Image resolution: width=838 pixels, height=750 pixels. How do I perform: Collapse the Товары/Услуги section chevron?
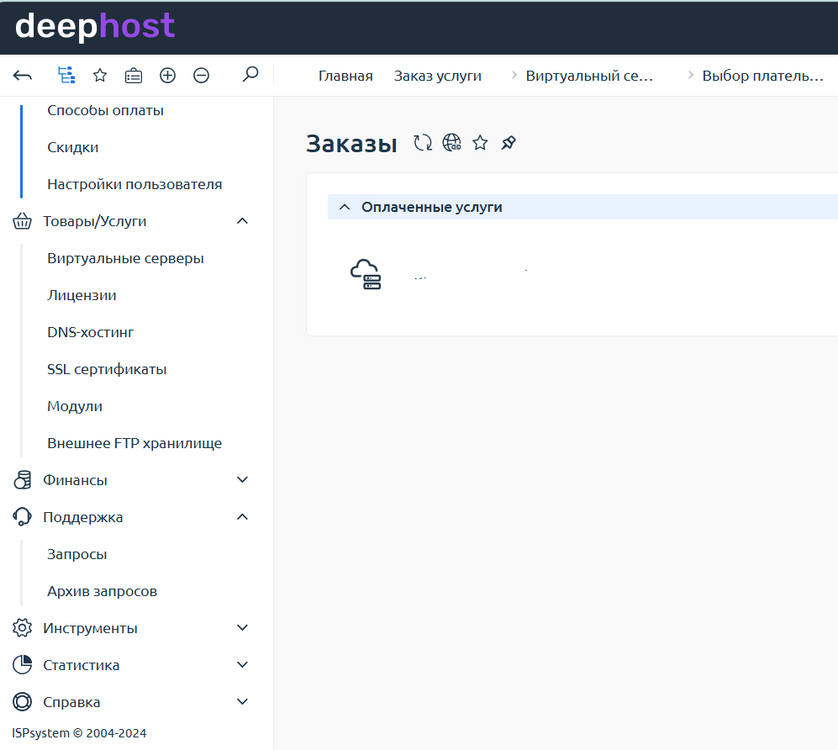pos(242,221)
